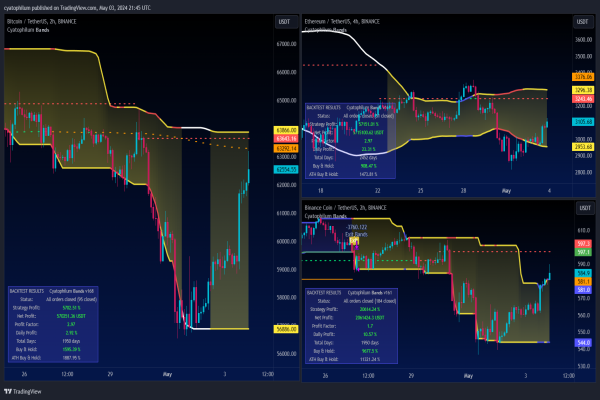This screenshot has width=600, height=400.
Task: Click the yellow 56886.00 price label
Action: (x=286, y=329)
